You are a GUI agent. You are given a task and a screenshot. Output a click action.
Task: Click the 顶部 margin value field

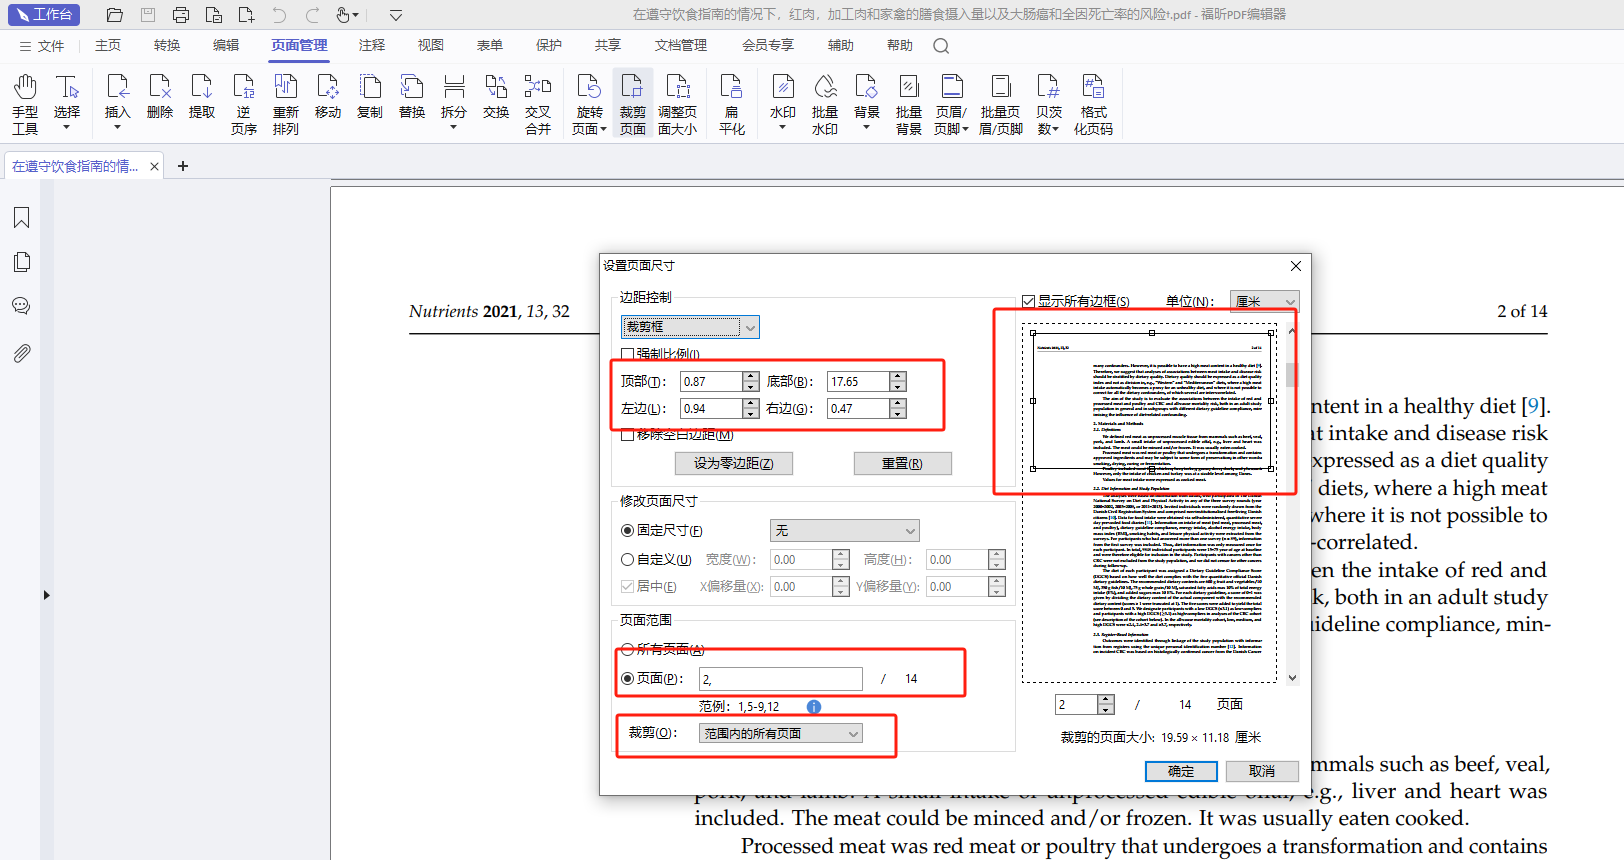tap(711, 382)
